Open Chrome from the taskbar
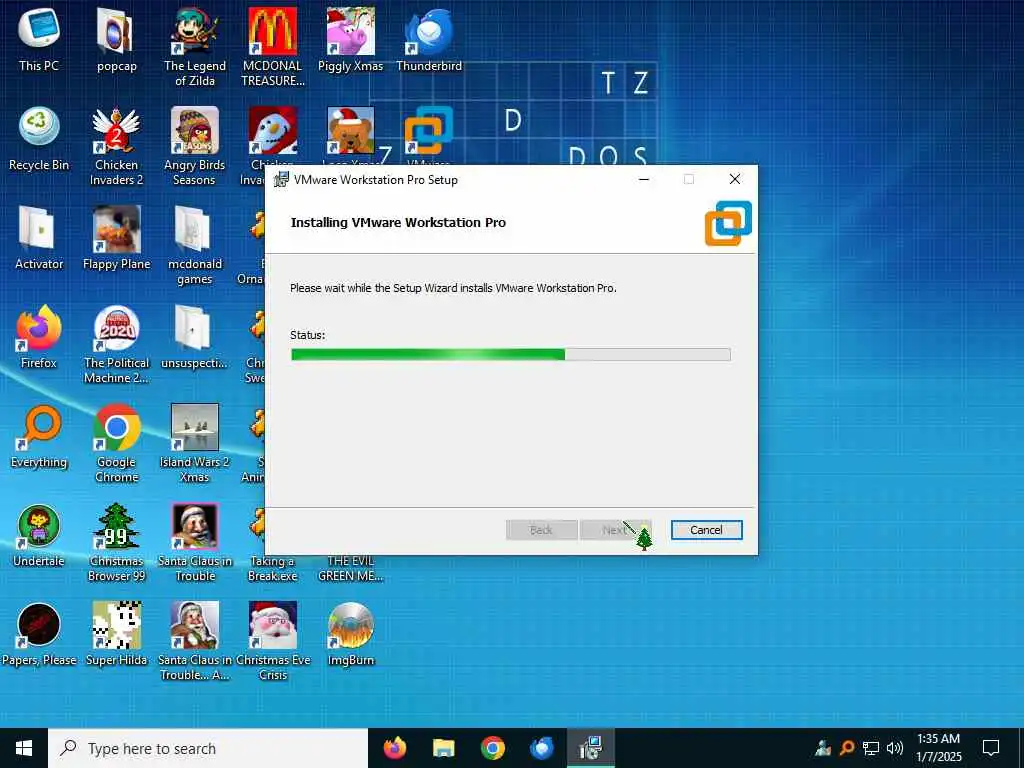Viewport: 1024px width, 768px height. (x=492, y=748)
